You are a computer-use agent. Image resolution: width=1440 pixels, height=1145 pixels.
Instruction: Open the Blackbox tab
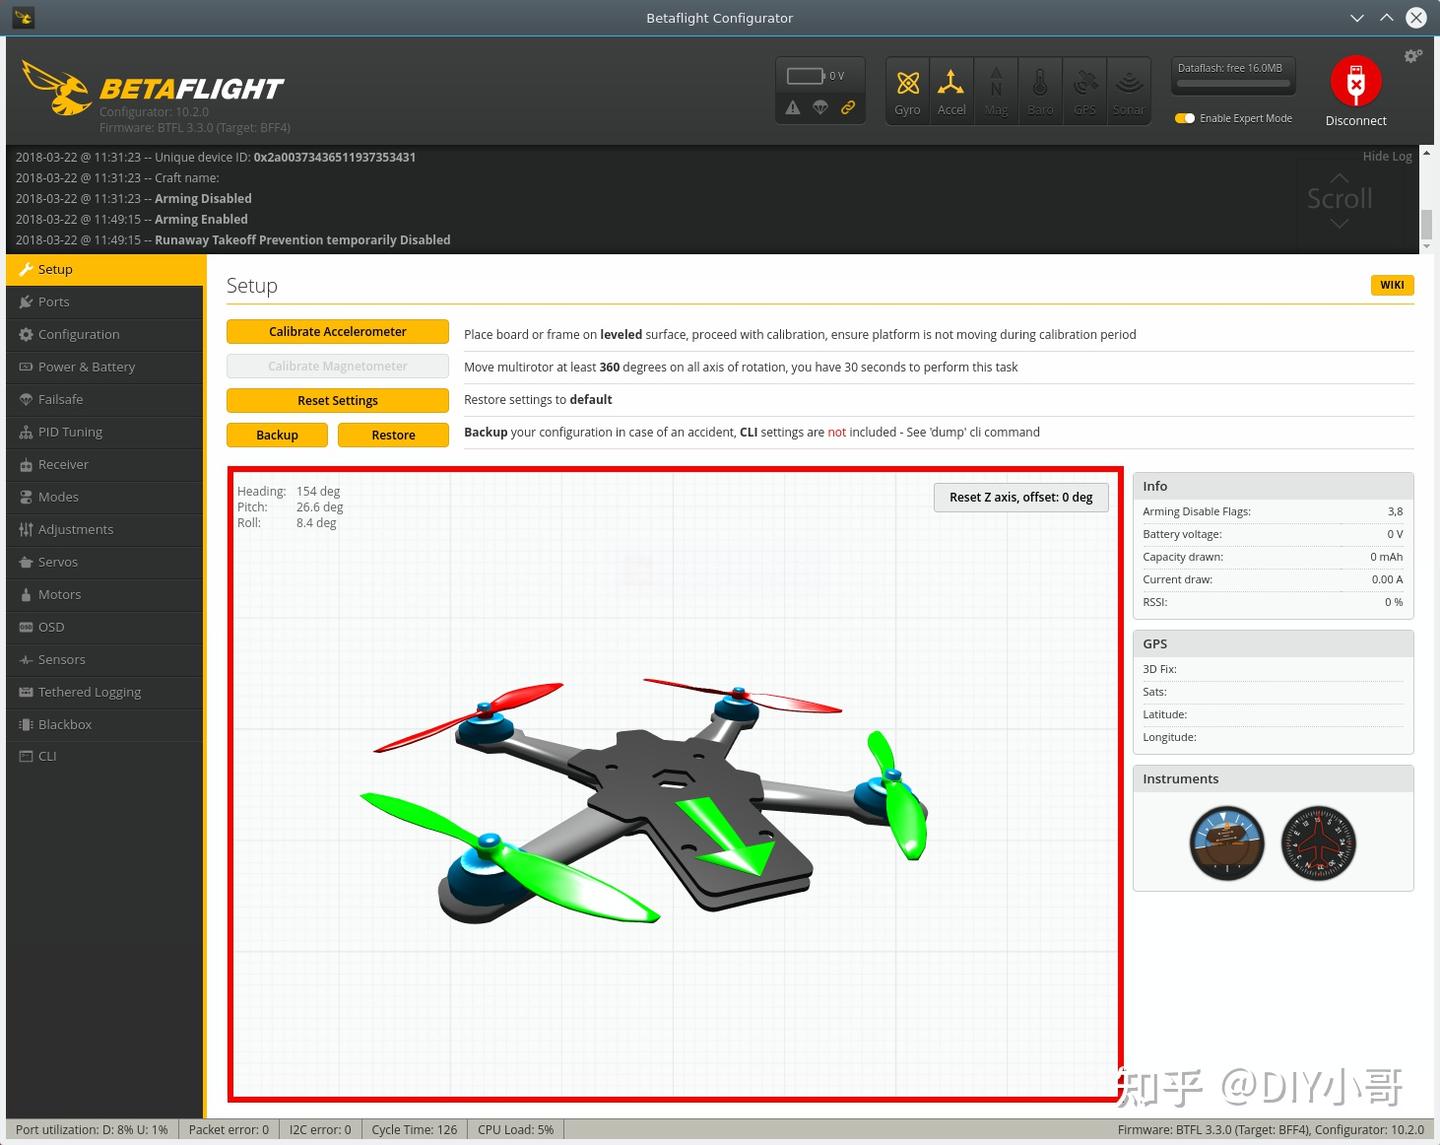(65, 724)
